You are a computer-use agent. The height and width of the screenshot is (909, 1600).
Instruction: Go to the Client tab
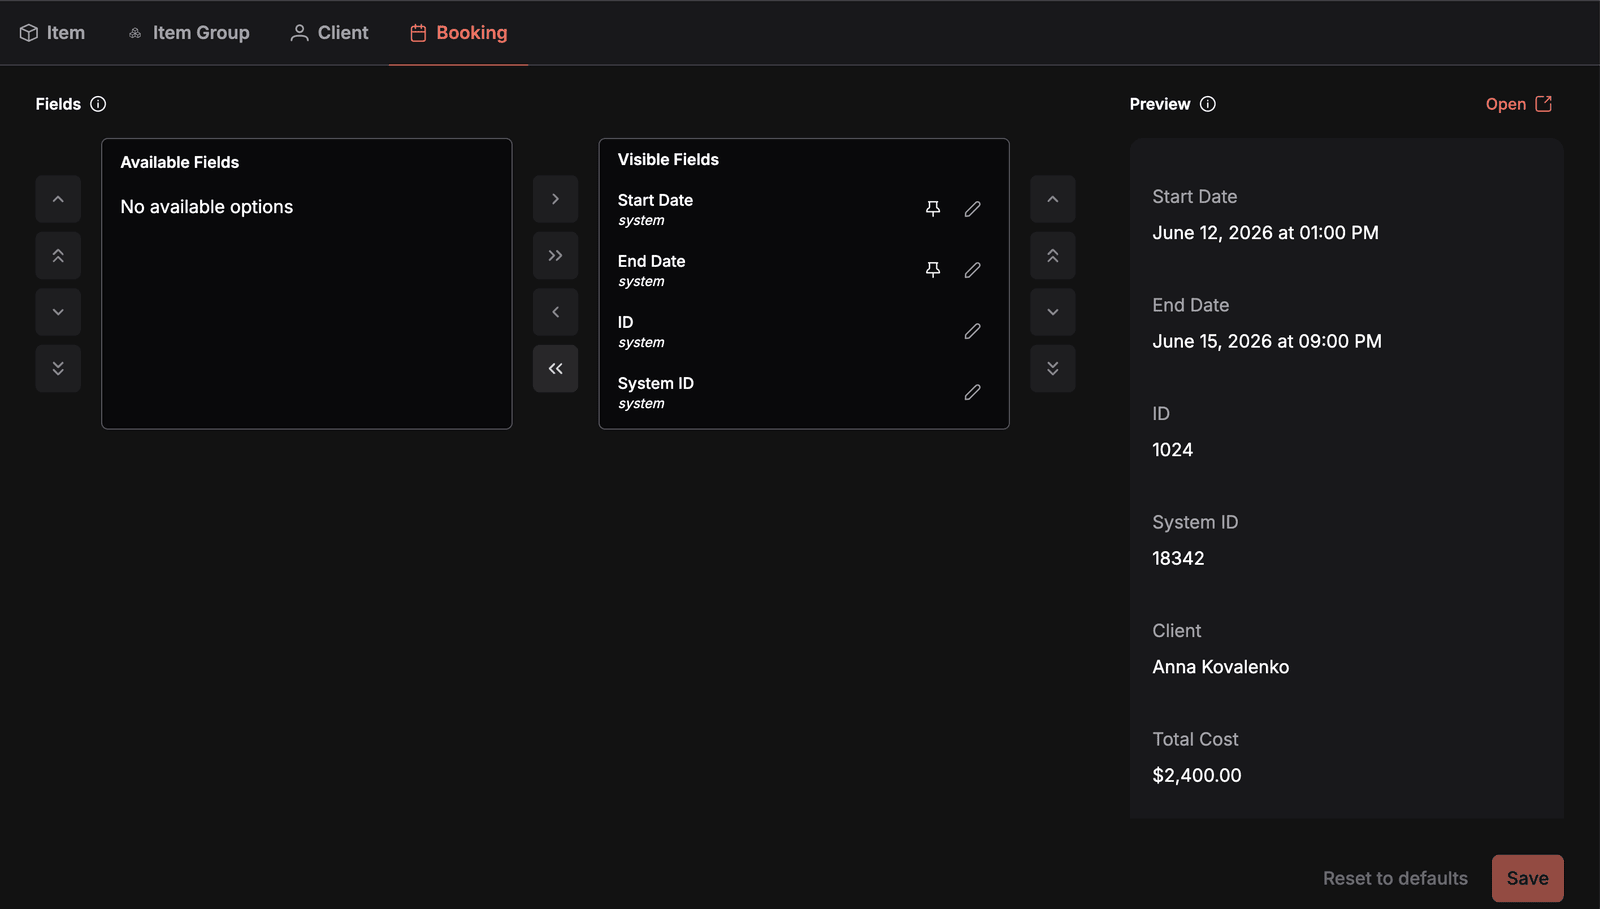coord(329,33)
